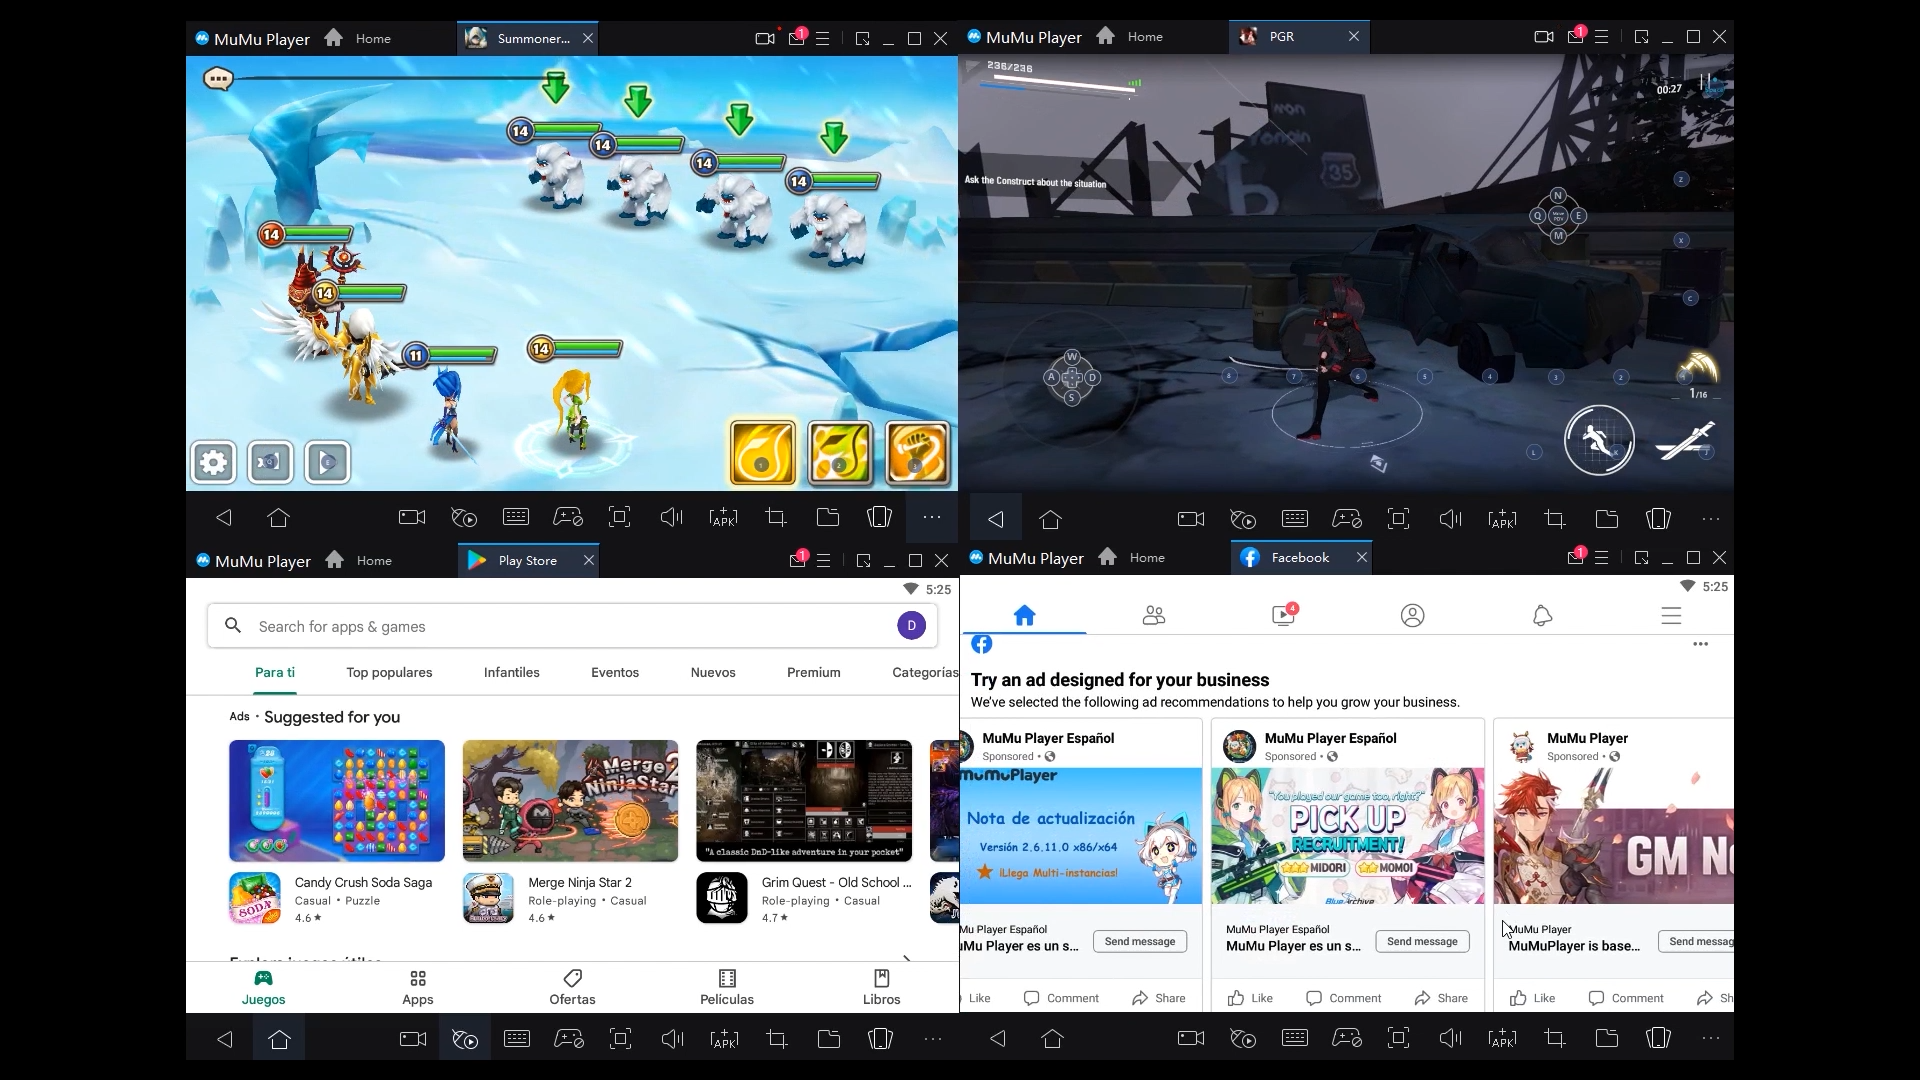Share the Pick Up Recruitment ad post
1920x1080 pixels.
click(1441, 998)
